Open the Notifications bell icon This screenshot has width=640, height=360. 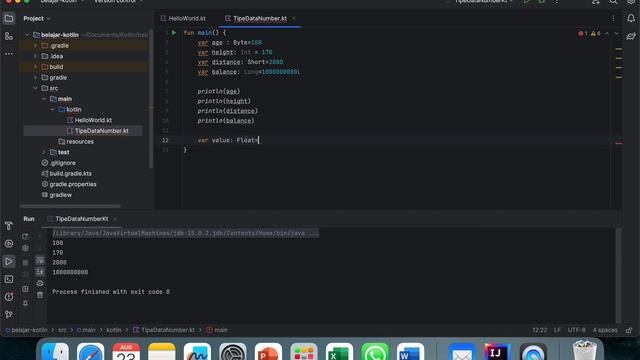click(x=631, y=18)
